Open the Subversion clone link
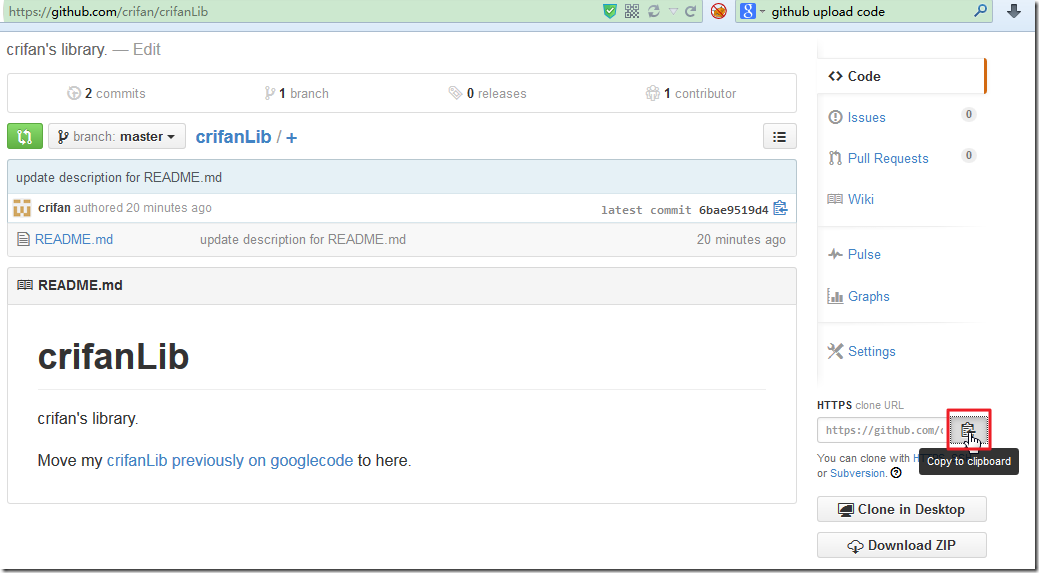 pos(857,473)
